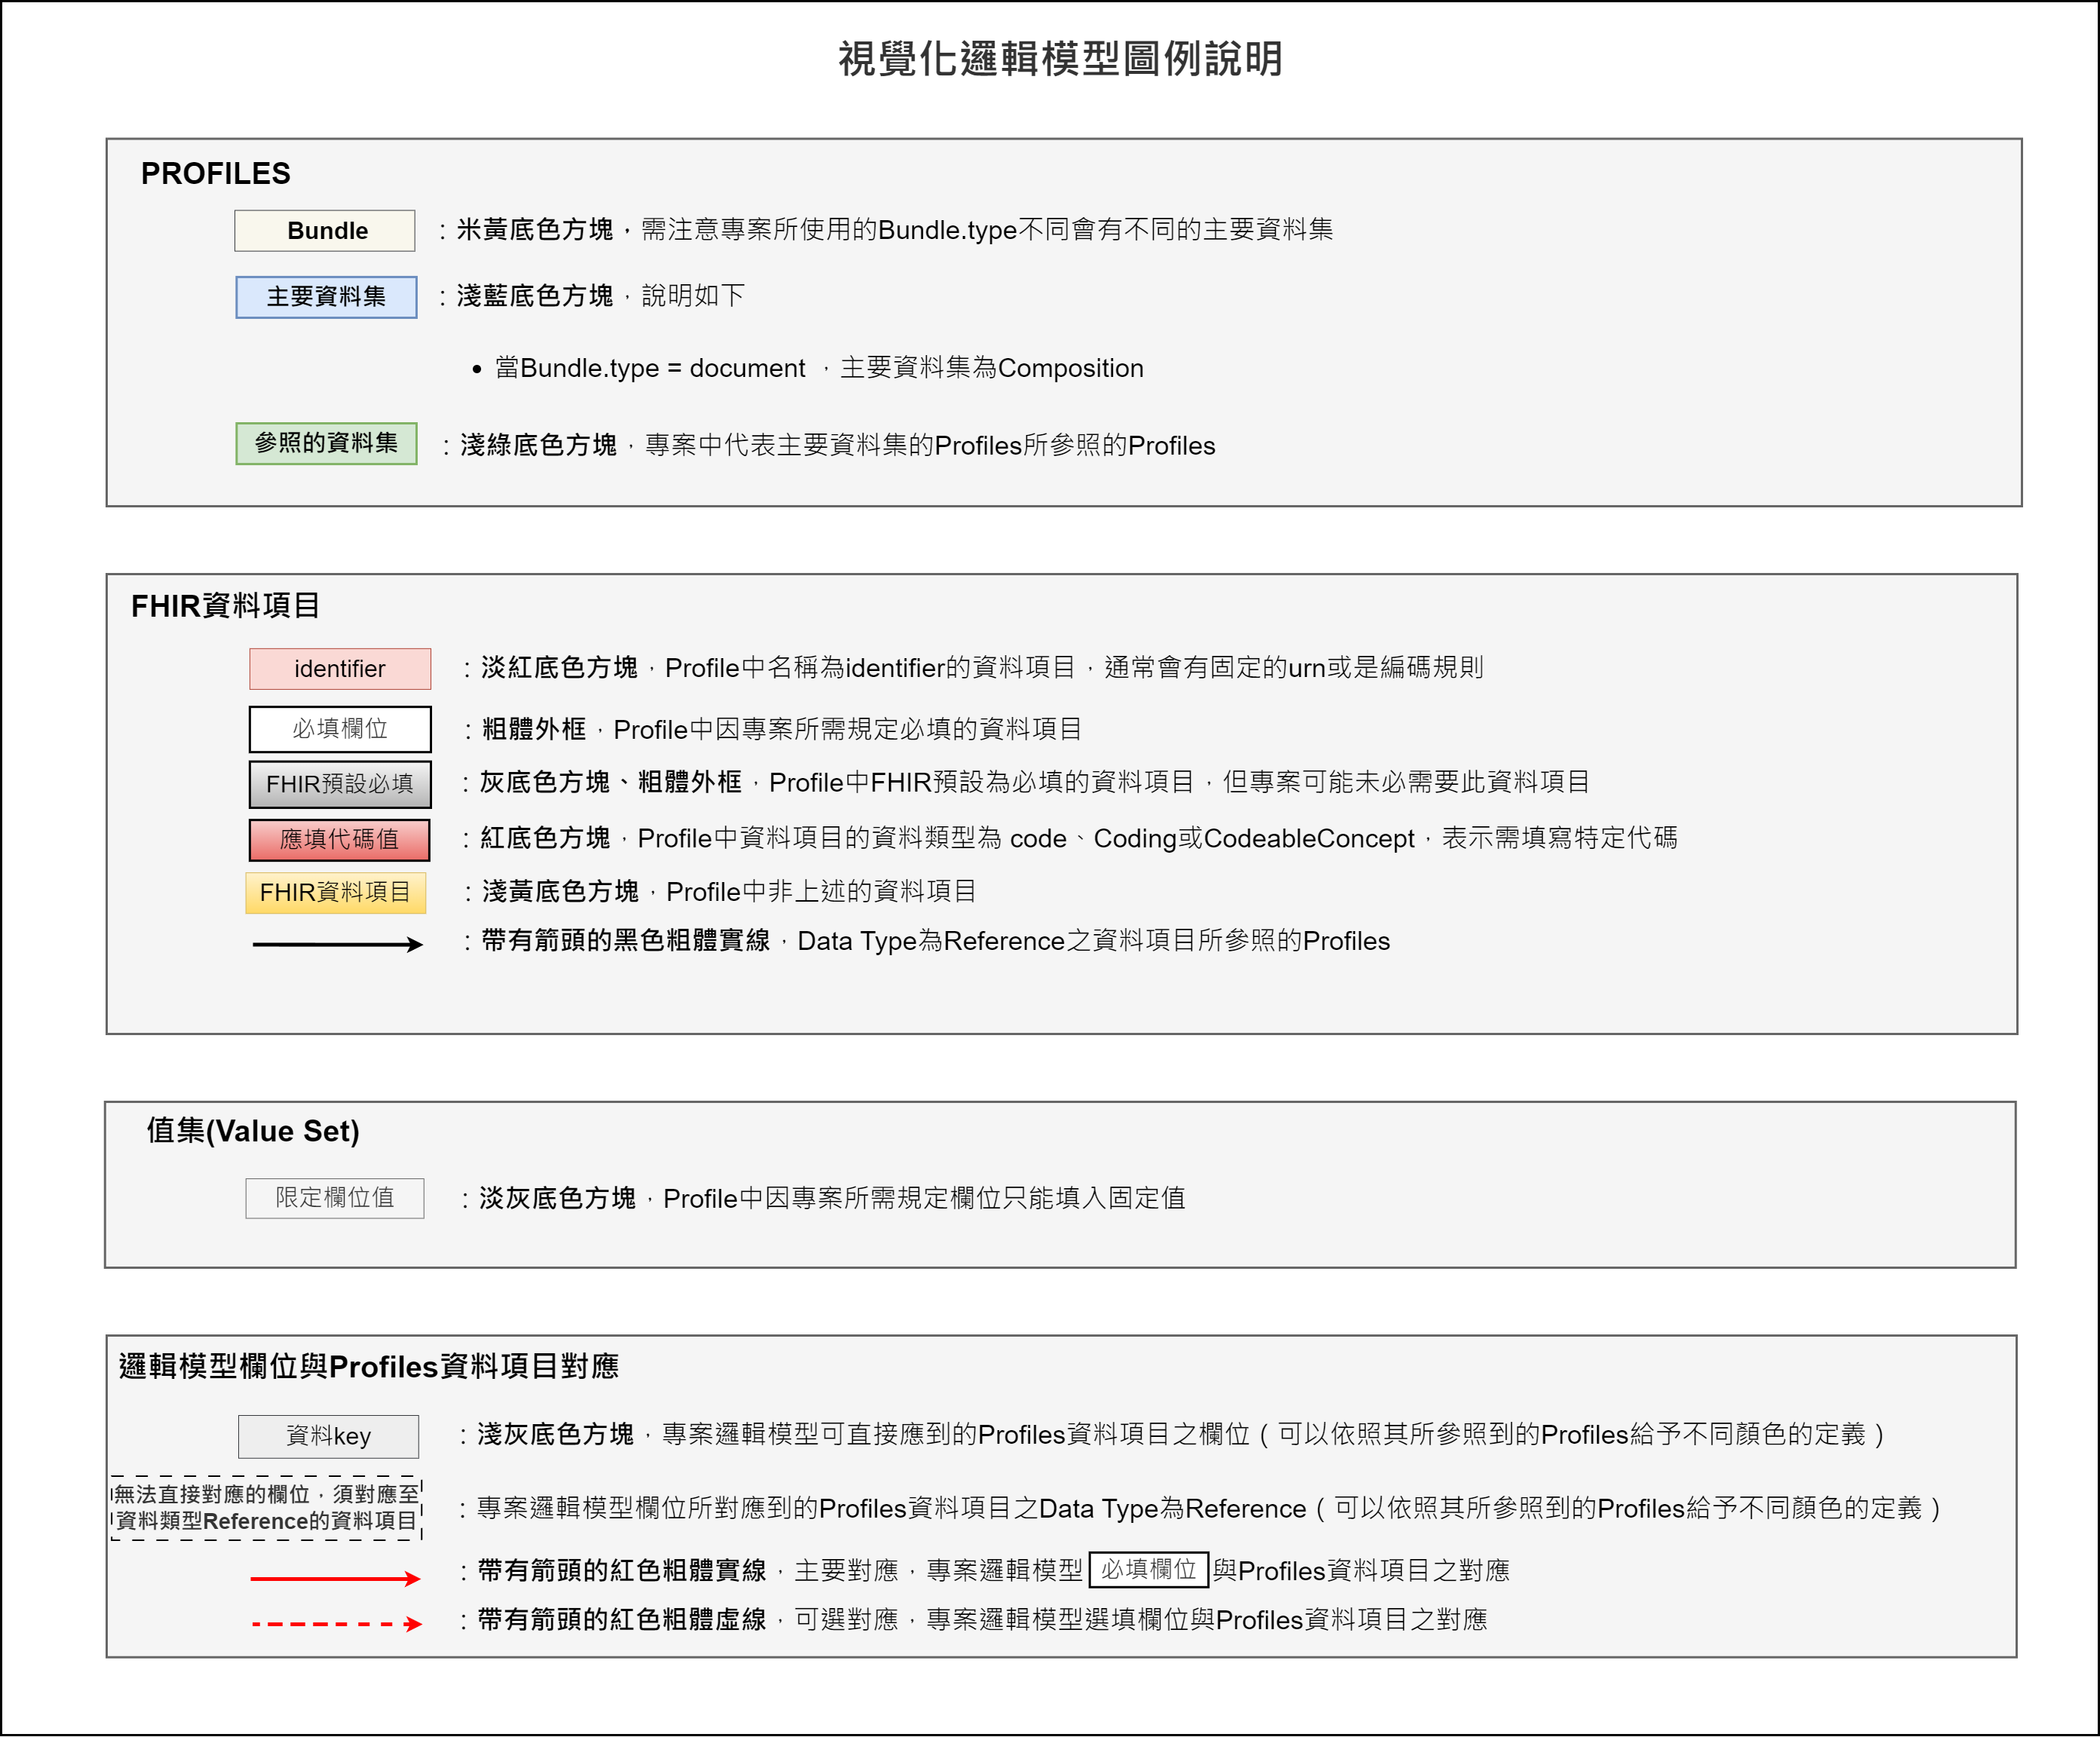Click the title 視覺化邏輯模型圖例說明

pos(1060,59)
